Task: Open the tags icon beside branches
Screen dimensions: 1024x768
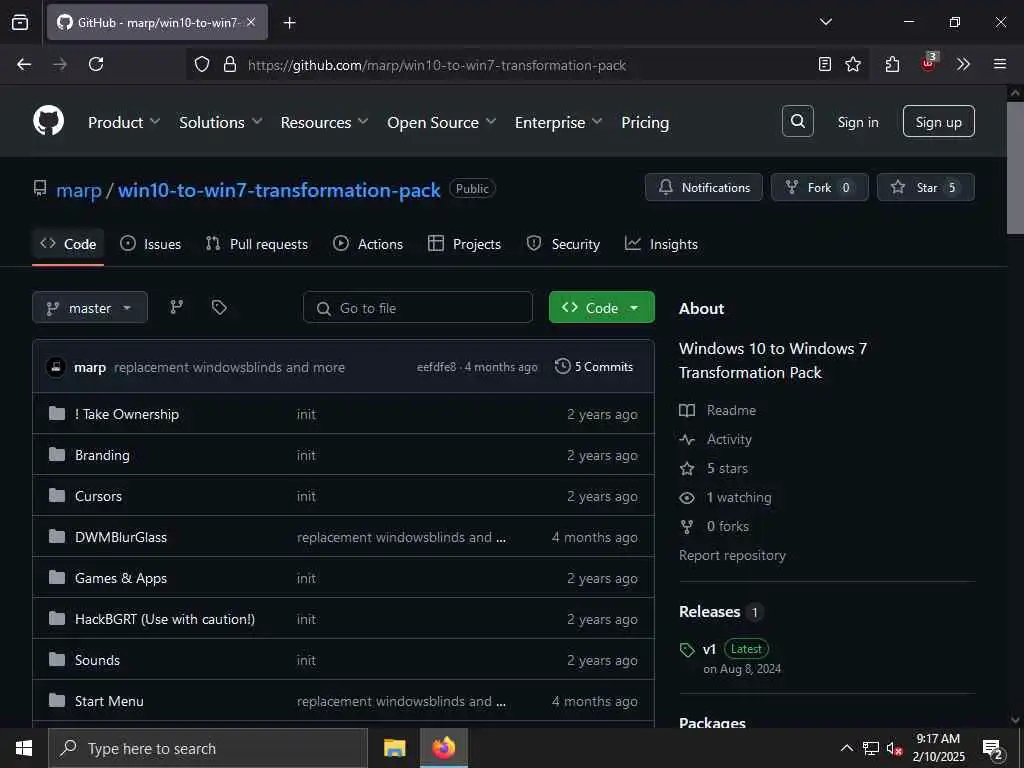Action: click(219, 307)
